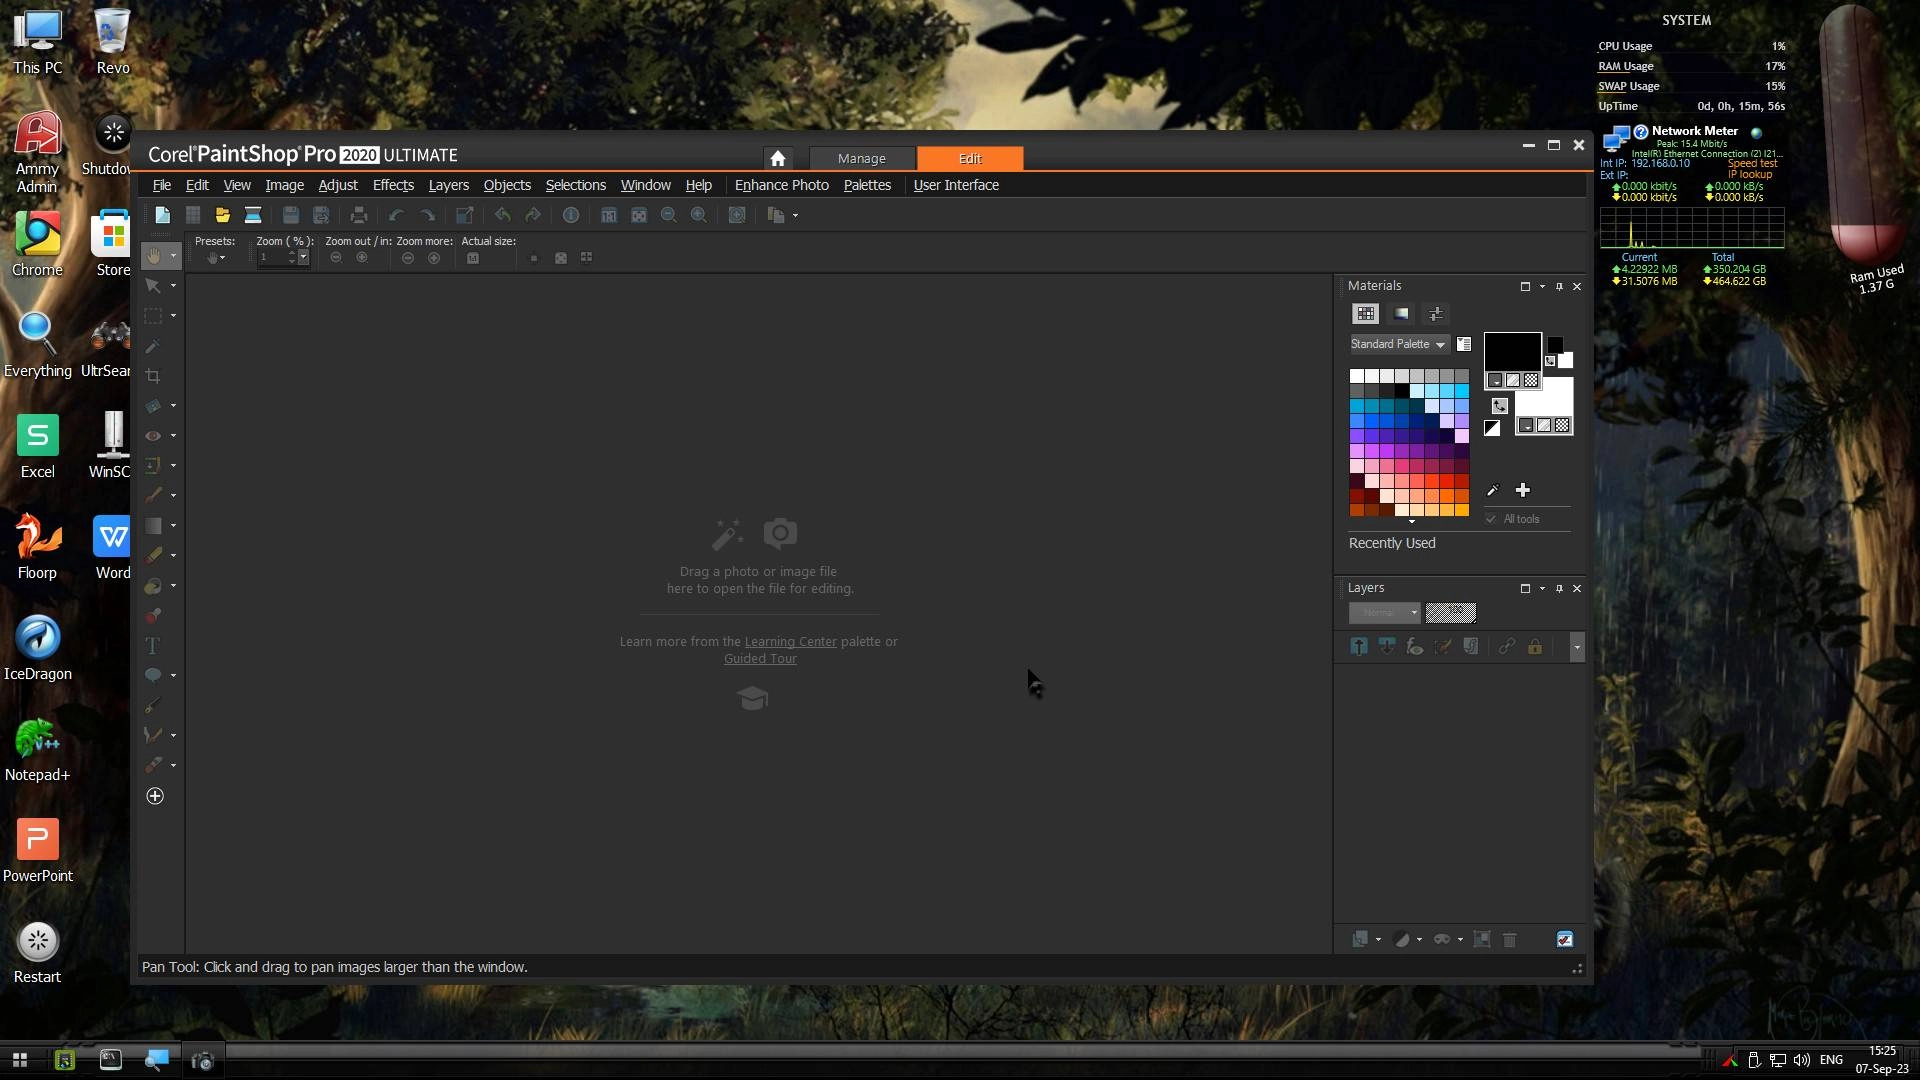Select the Preset Shape speech bubble tool

click(x=153, y=676)
